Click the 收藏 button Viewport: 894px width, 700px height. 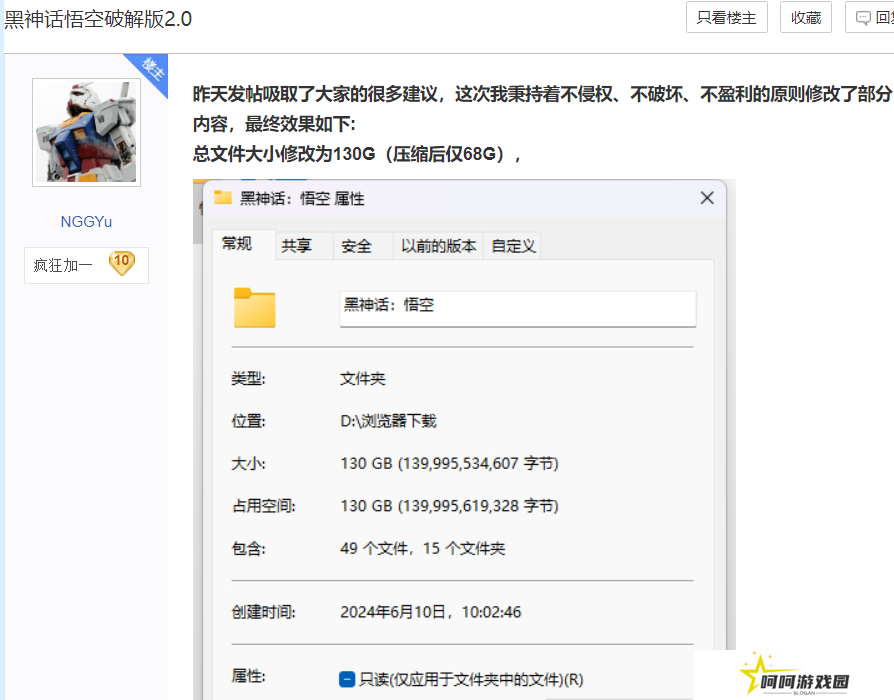click(806, 18)
